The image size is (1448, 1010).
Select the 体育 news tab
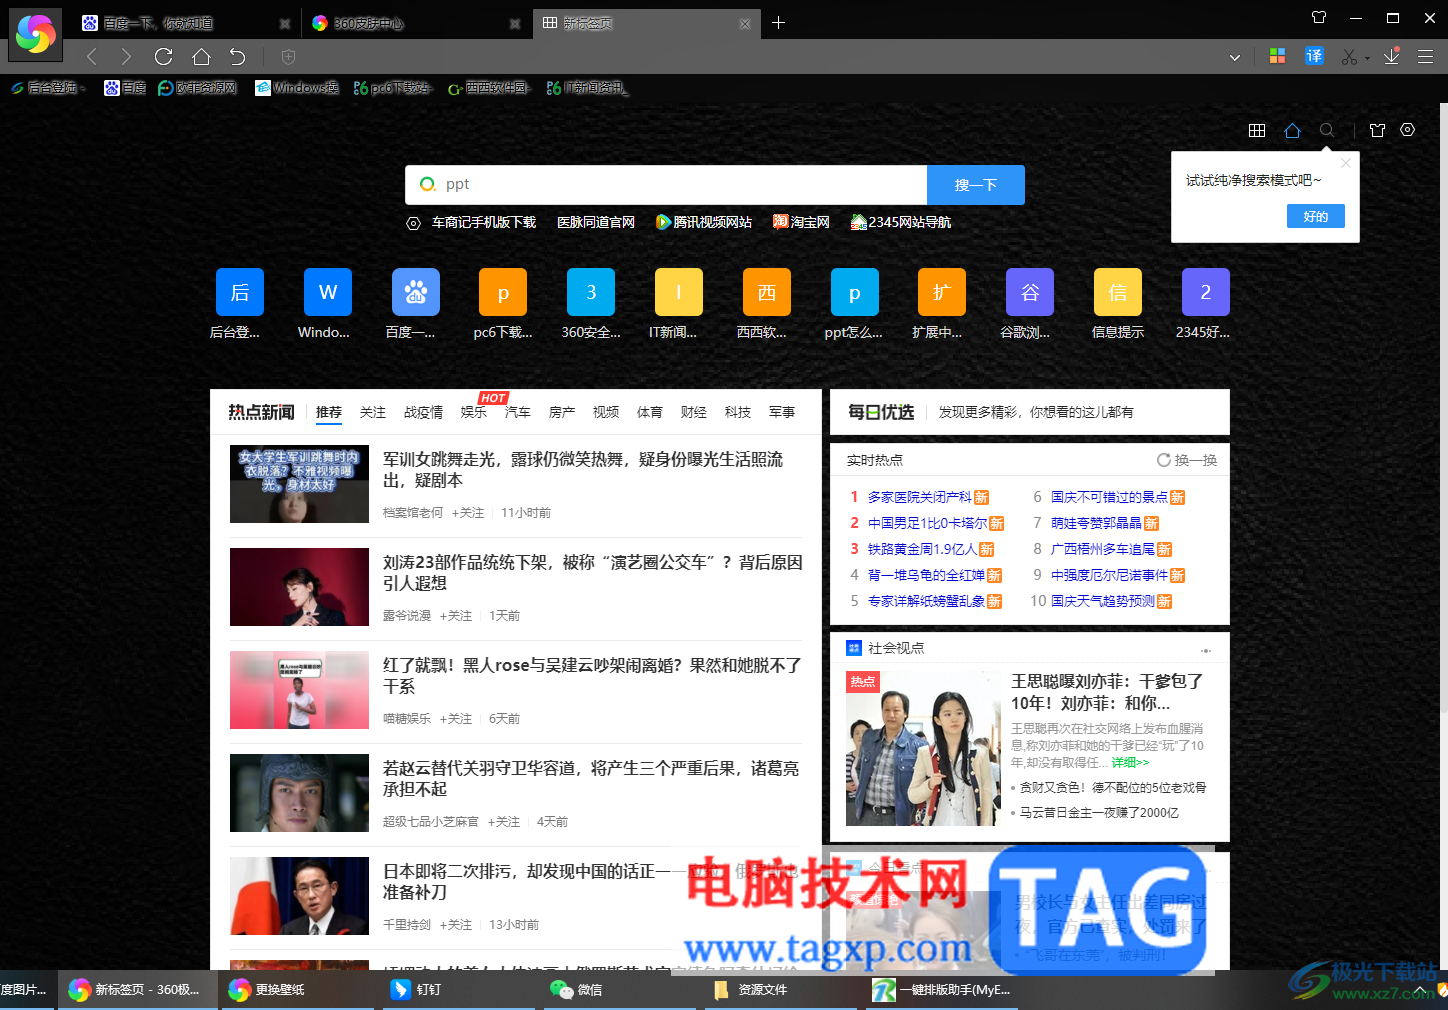[650, 412]
